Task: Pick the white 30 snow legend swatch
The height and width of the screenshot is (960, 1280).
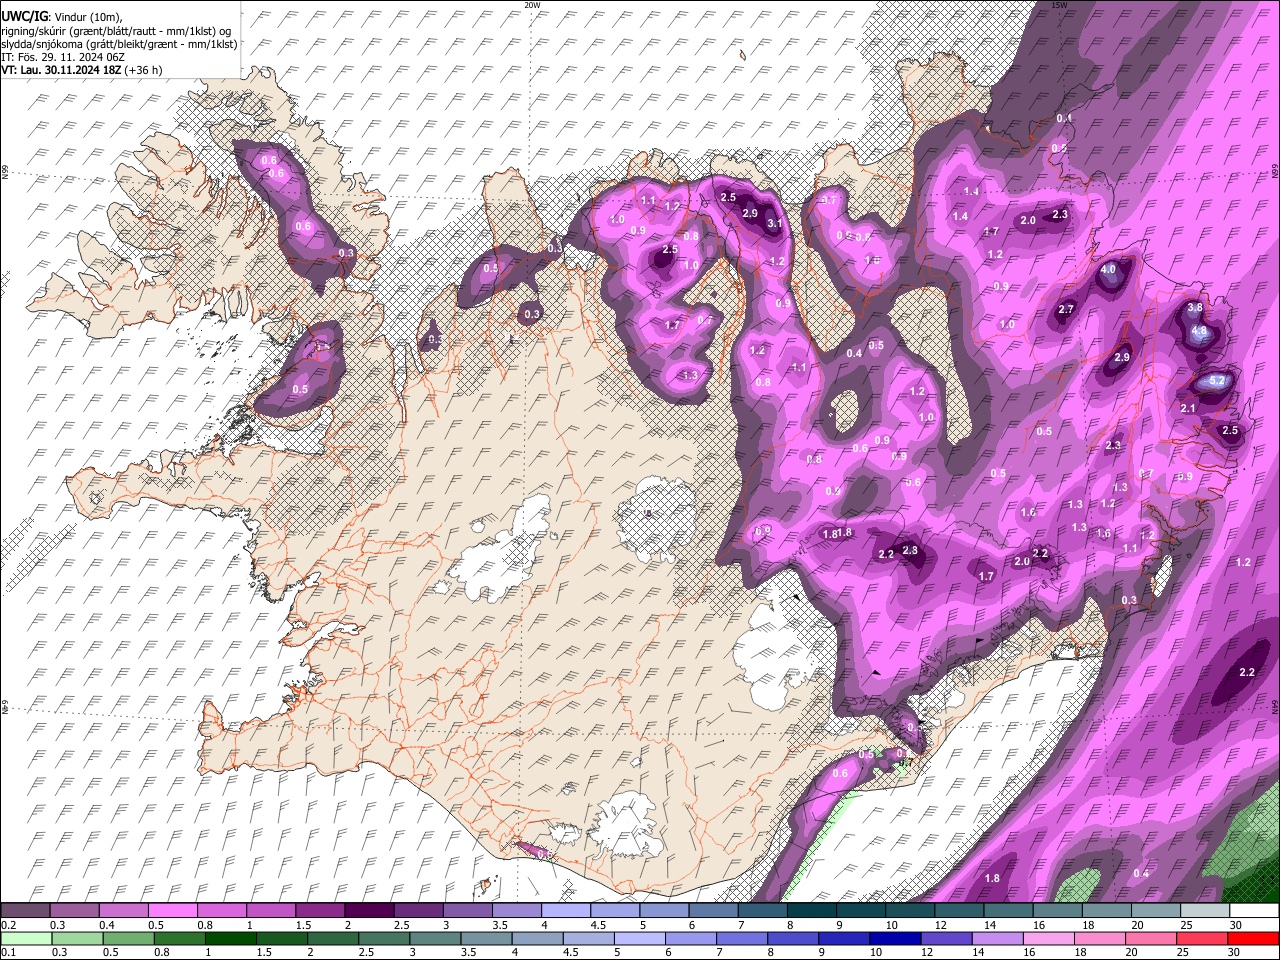Action: coord(1255,911)
